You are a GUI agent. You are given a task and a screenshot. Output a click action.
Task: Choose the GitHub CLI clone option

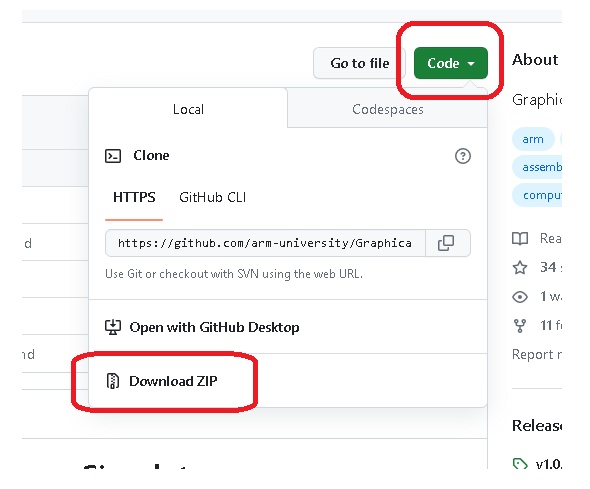point(213,197)
